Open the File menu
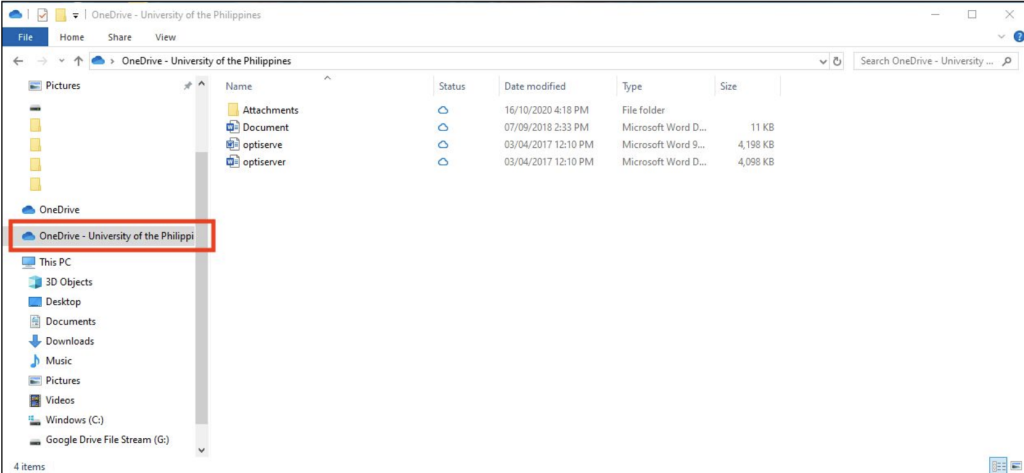 point(25,37)
